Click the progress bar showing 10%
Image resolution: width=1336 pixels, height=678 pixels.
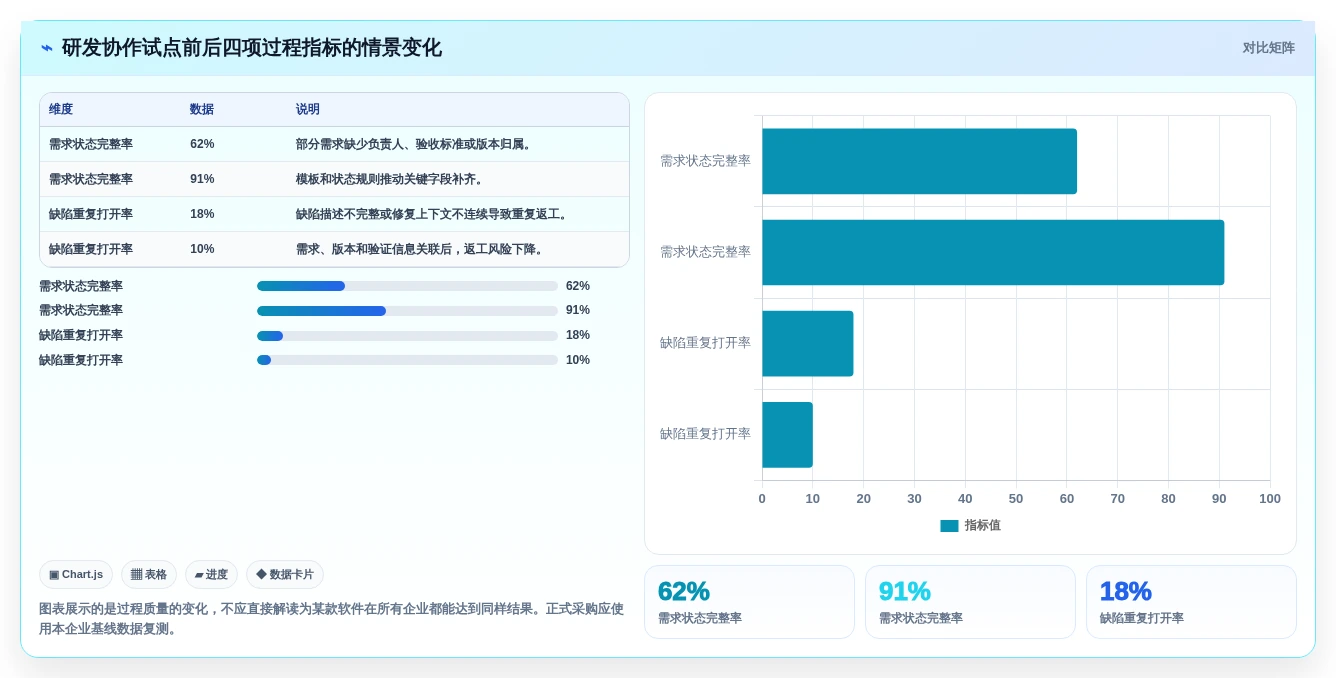point(407,360)
